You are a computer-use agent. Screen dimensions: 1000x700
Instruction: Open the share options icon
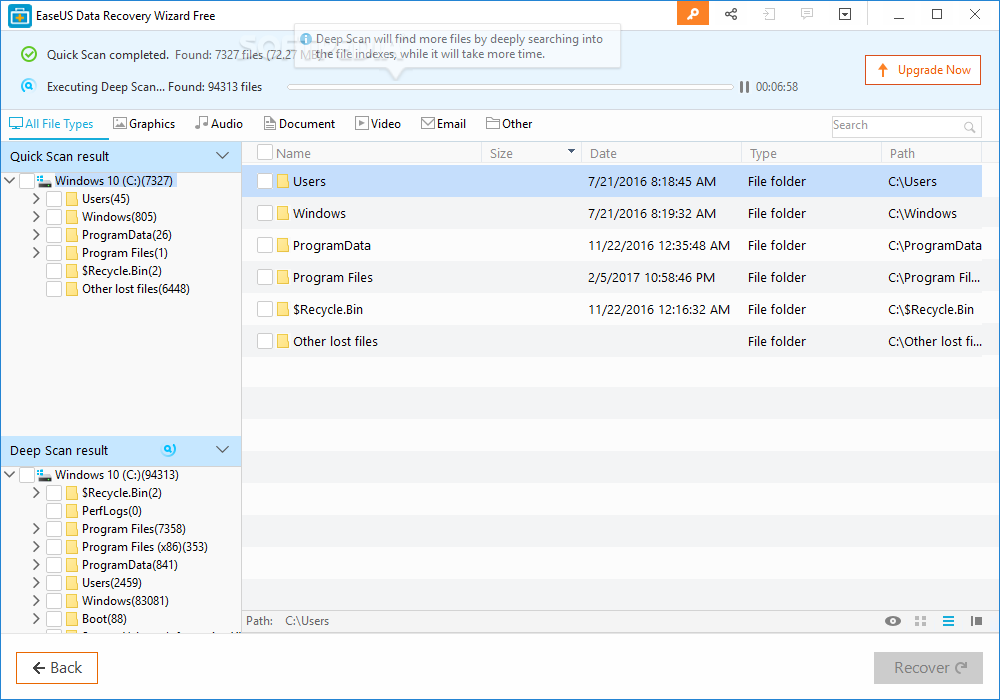click(x=731, y=14)
